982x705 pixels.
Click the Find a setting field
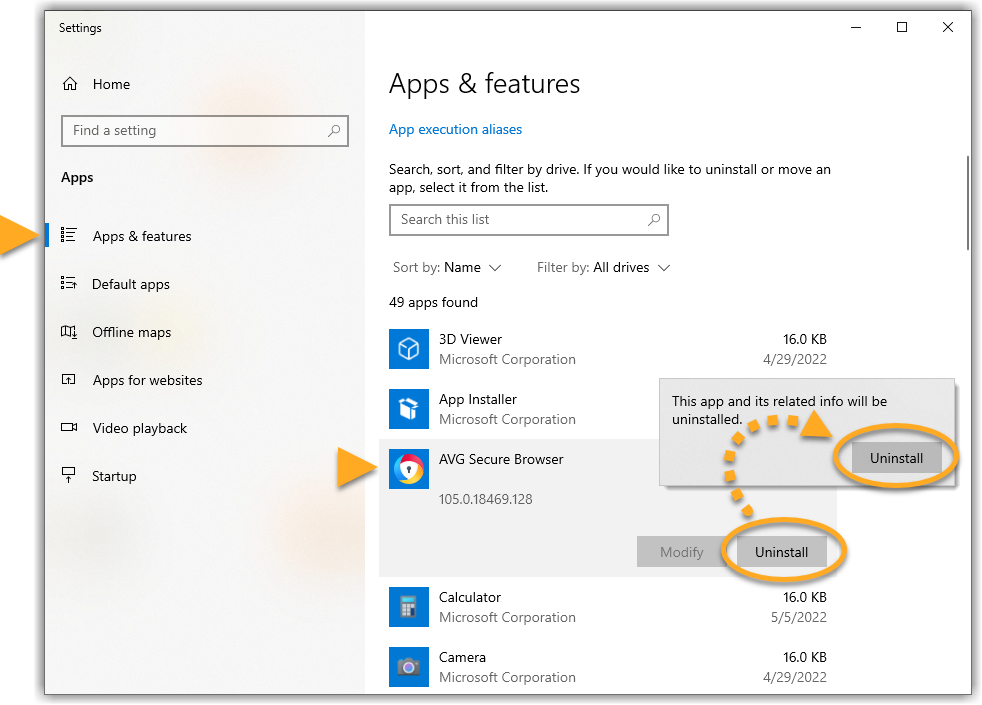click(195, 131)
